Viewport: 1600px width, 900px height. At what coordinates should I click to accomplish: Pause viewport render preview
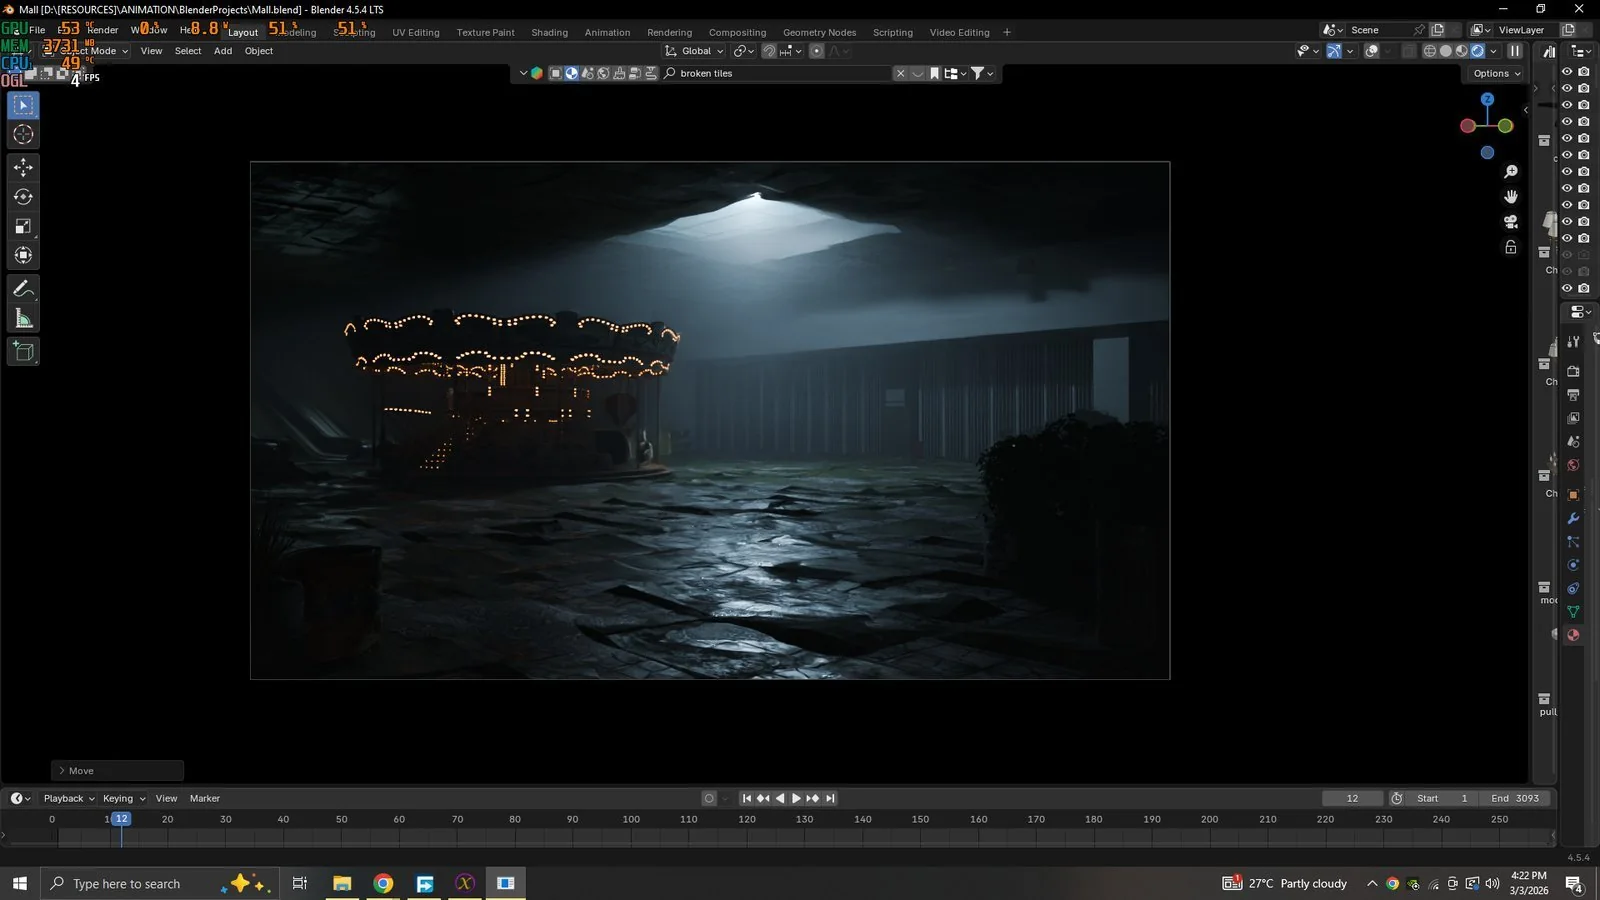[1515, 51]
